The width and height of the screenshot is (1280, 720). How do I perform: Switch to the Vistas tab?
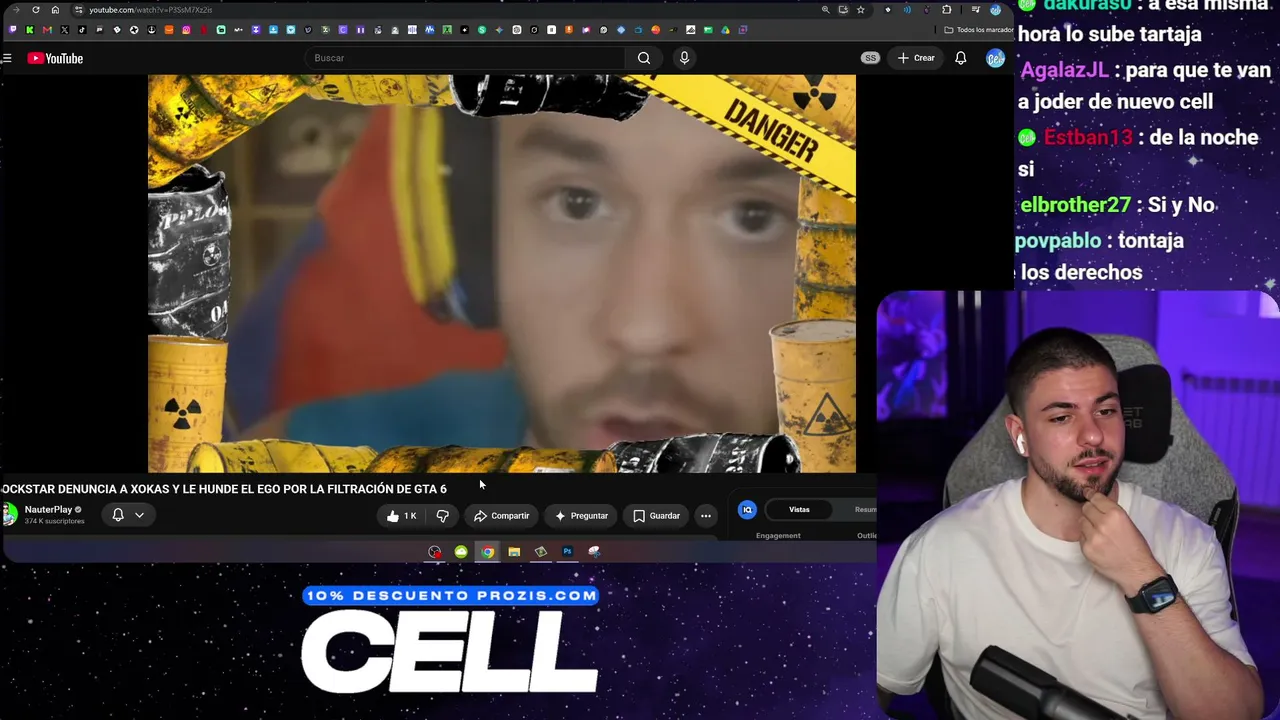(799, 510)
